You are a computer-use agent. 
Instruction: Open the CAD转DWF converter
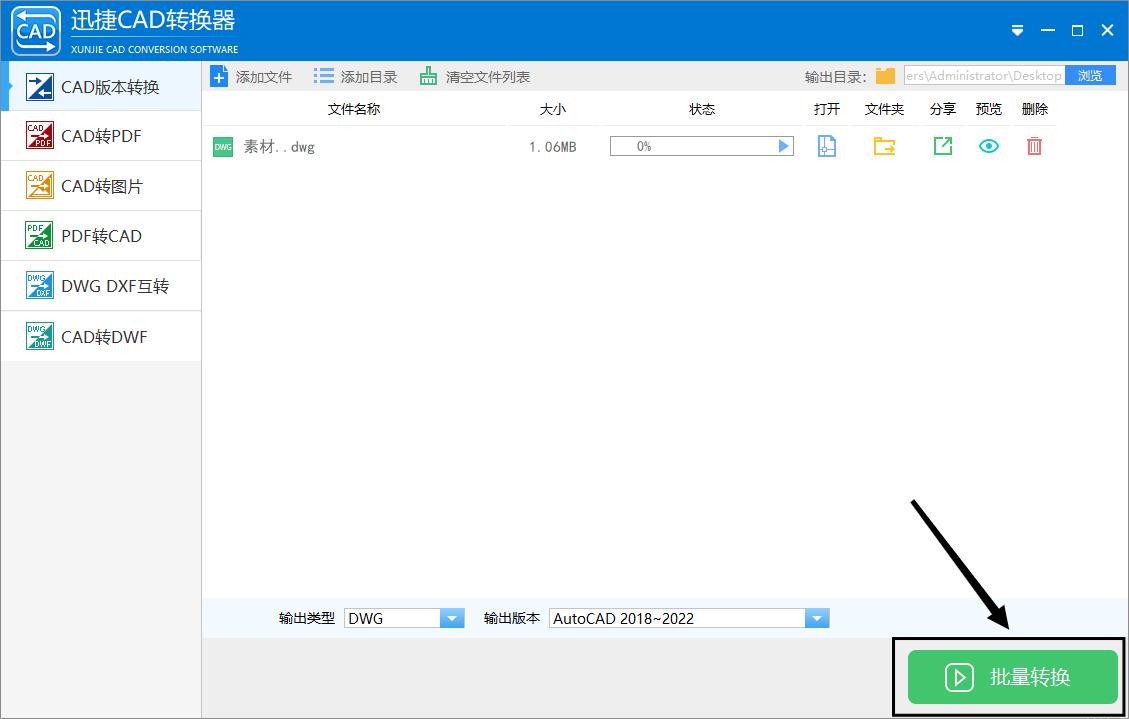click(100, 336)
